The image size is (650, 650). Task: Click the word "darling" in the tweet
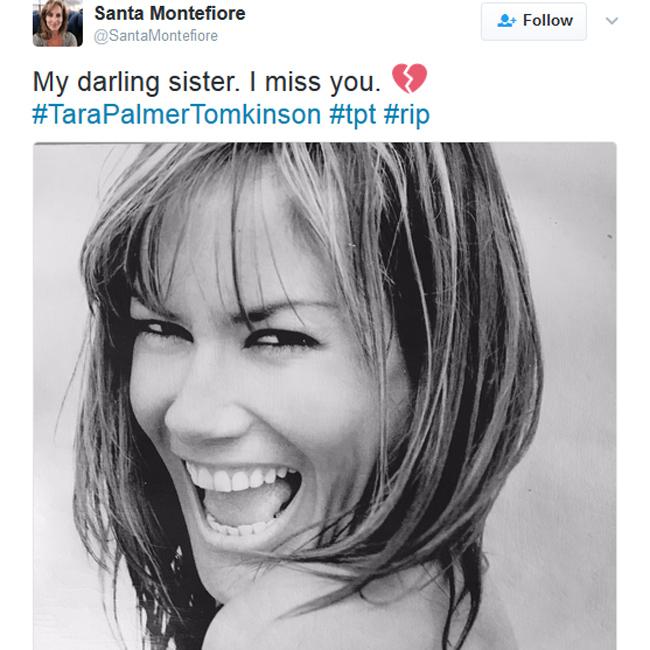tap(122, 81)
